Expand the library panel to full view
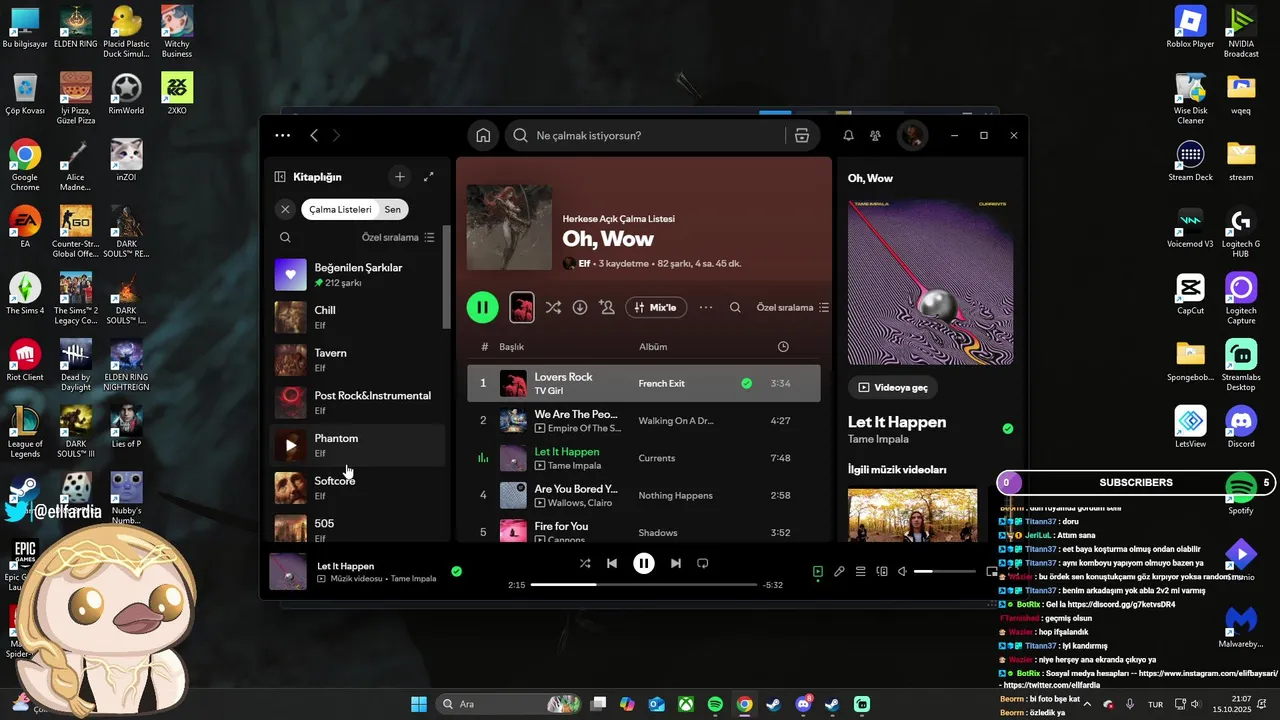1280x720 pixels. point(429,176)
